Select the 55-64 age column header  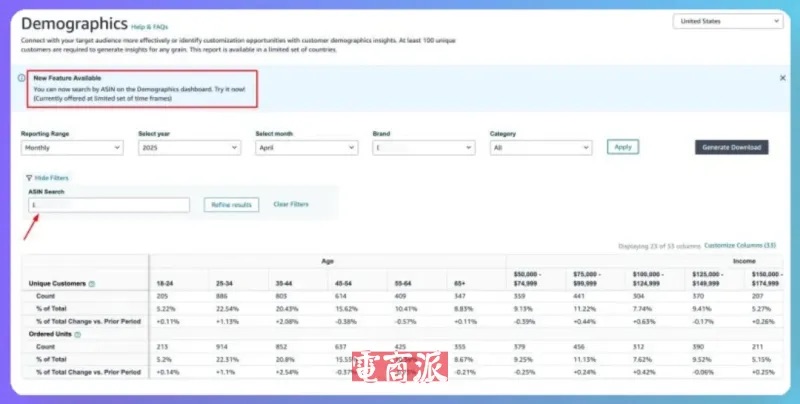[403, 284]
